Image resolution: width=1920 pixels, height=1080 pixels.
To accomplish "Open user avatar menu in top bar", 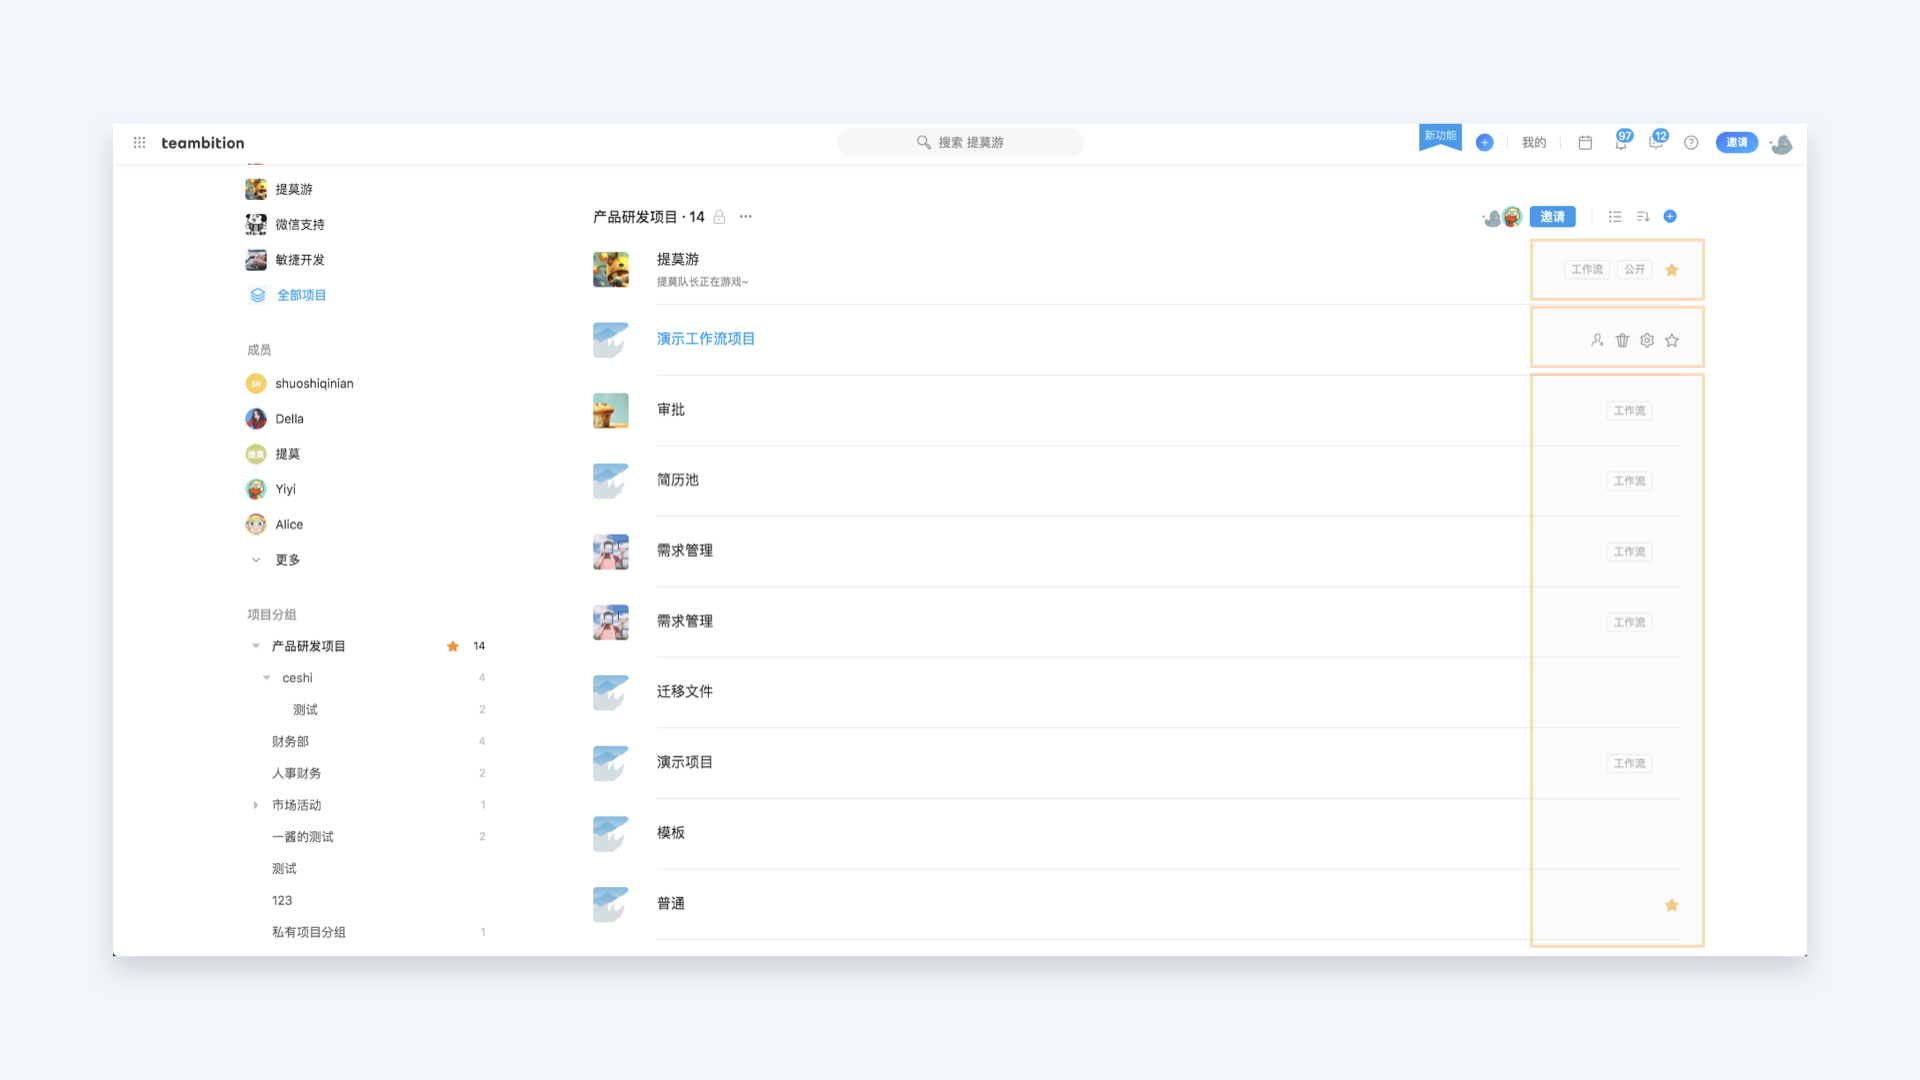I will click(1782, 144).
